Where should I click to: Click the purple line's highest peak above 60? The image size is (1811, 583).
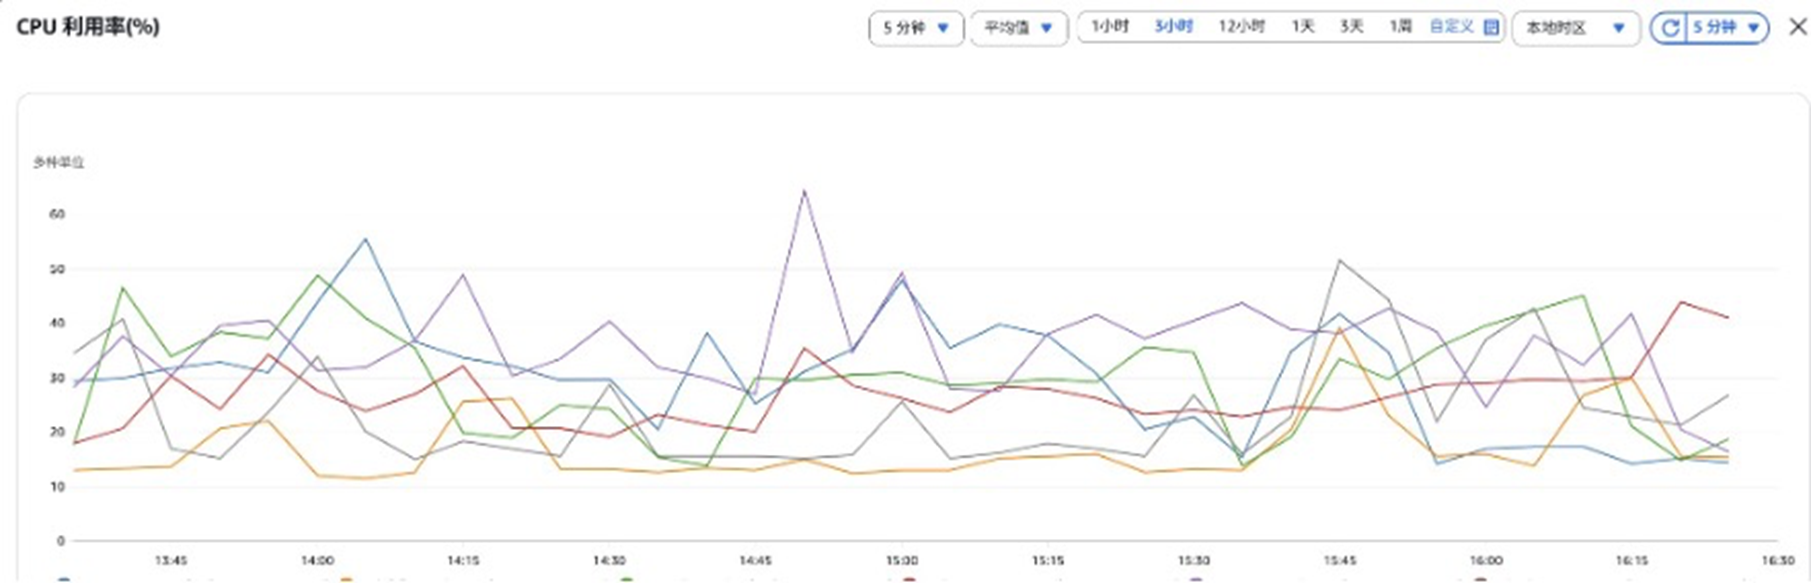804,191
